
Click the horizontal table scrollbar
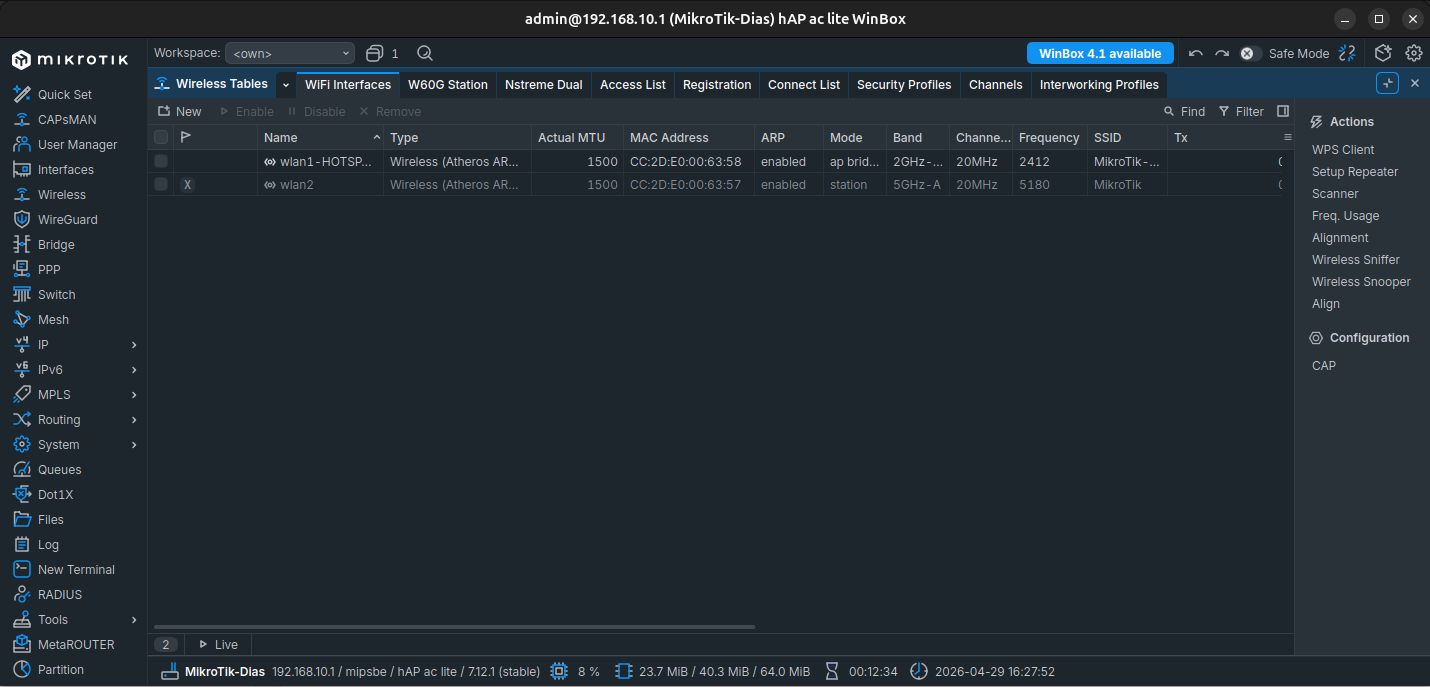[x=454, y=627]
